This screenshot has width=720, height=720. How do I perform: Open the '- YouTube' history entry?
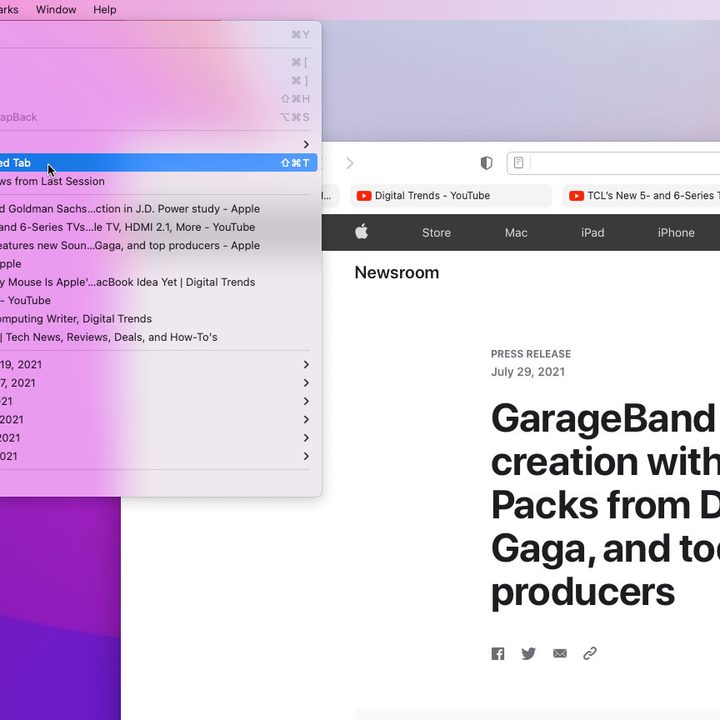157,301
